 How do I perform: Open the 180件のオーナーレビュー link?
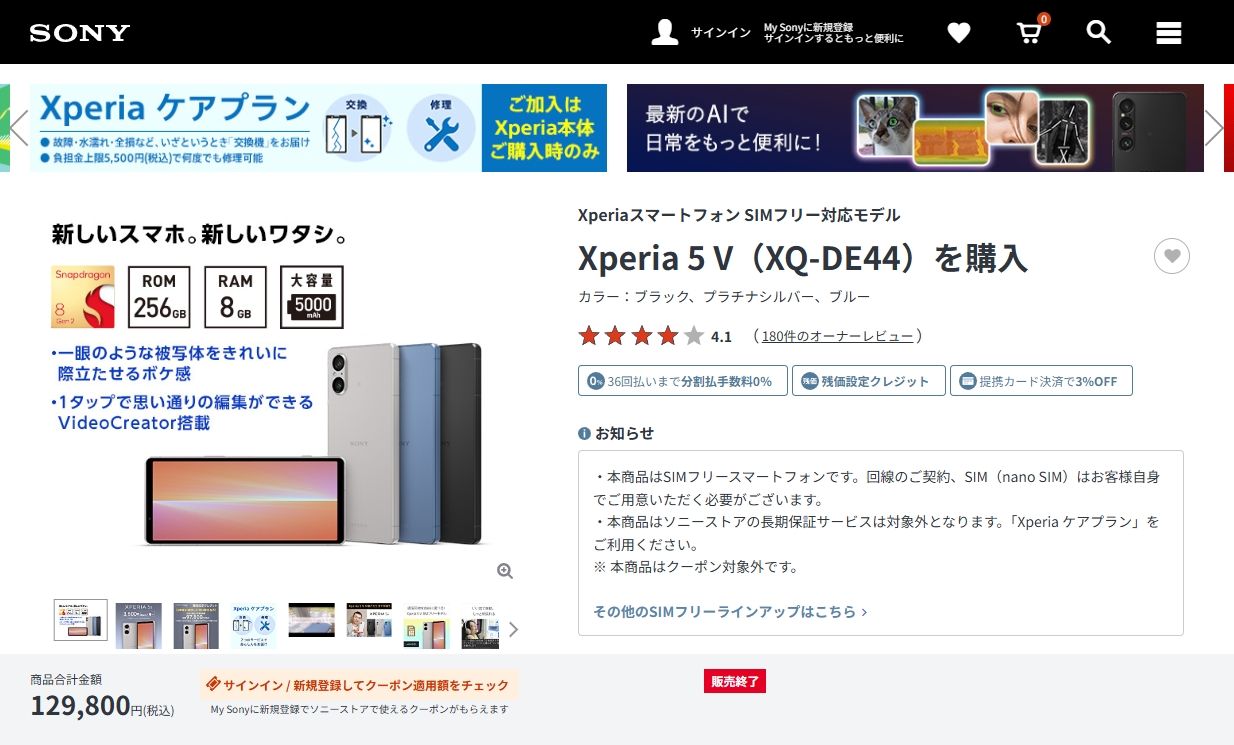(x=837, y=336)
